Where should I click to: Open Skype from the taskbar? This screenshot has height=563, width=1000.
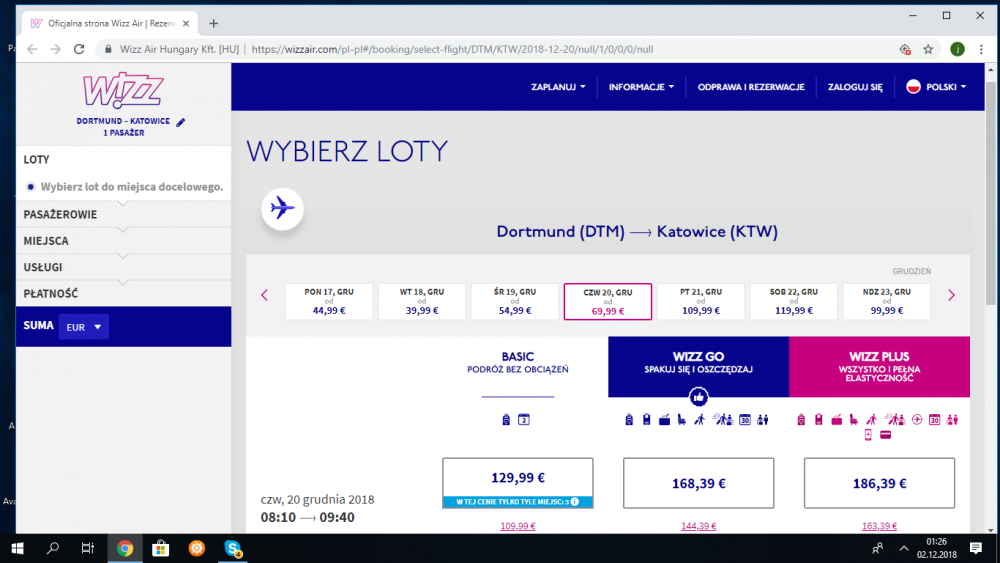[x=233, y=548]
